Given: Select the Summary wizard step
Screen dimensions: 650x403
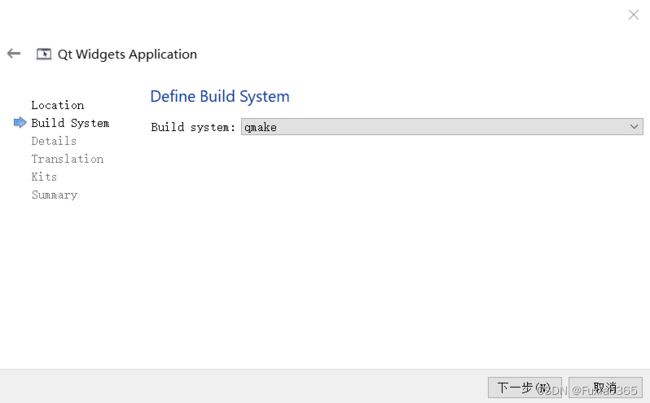Looking at the screenshot, I should click(x=54, y=195).
